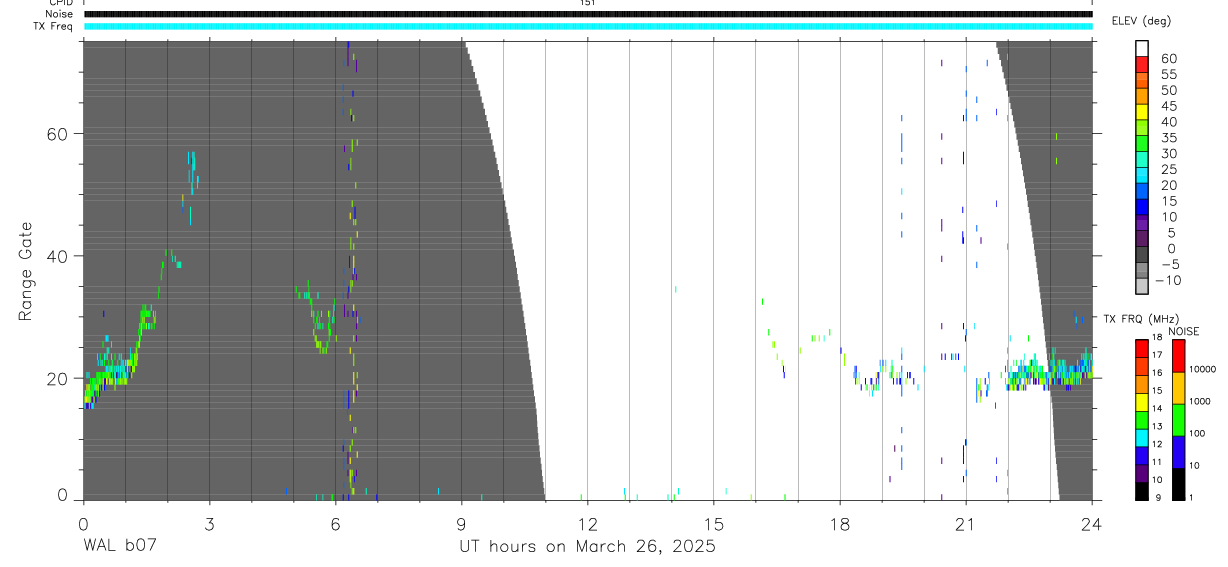Image resolution: width=1228 pixels, height=567 pixels.
Task: Click x-axis tick label '9'
Action: pyautogui.click(x=461, y=523)
